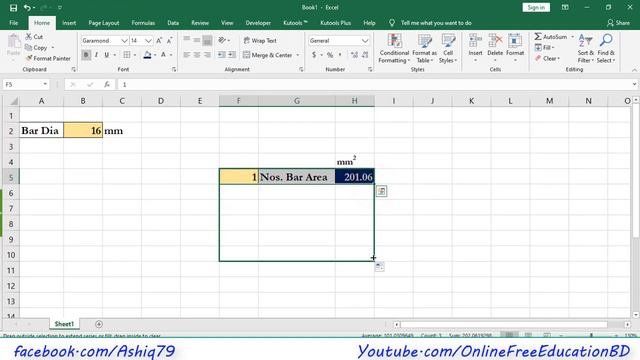Toggle Italic formatting
The image size is (640, 360).
click(96, 55)
